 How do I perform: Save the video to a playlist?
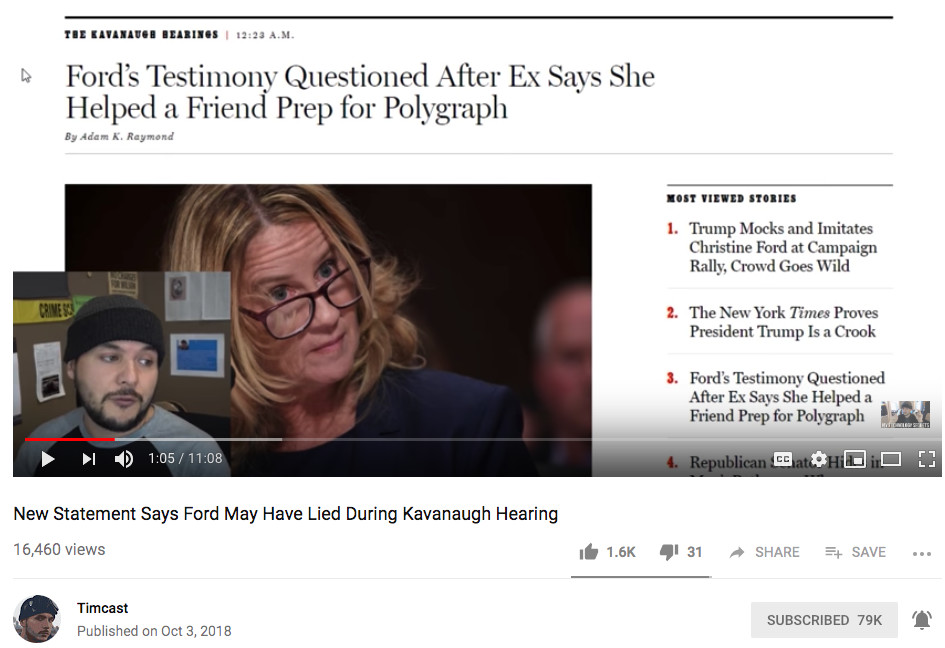click(x=855, y=552)
